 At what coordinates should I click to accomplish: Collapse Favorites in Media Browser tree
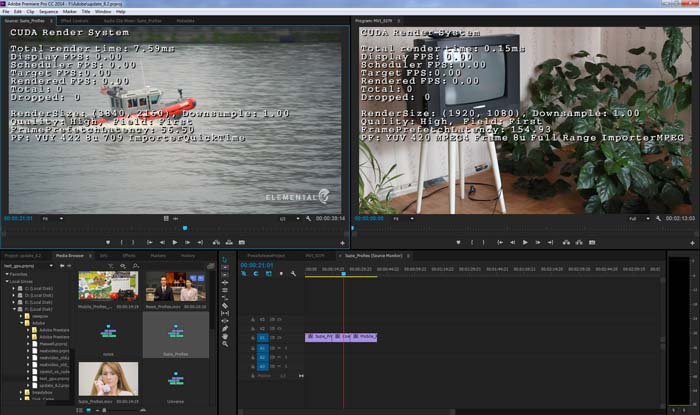7,274
